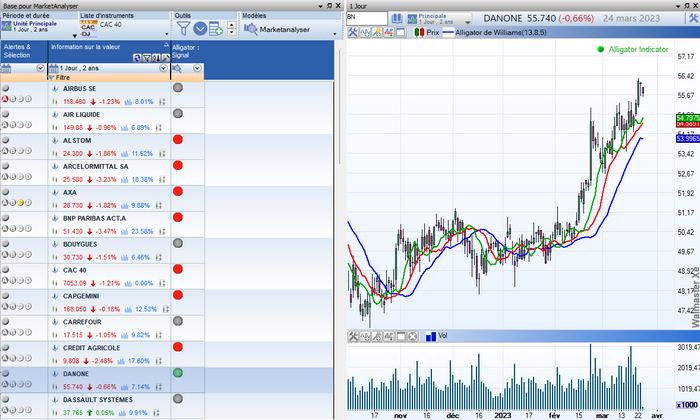Add an alert on the price chart
The height and width of the screenshot is (420, 700).
(x=388, y=32)
